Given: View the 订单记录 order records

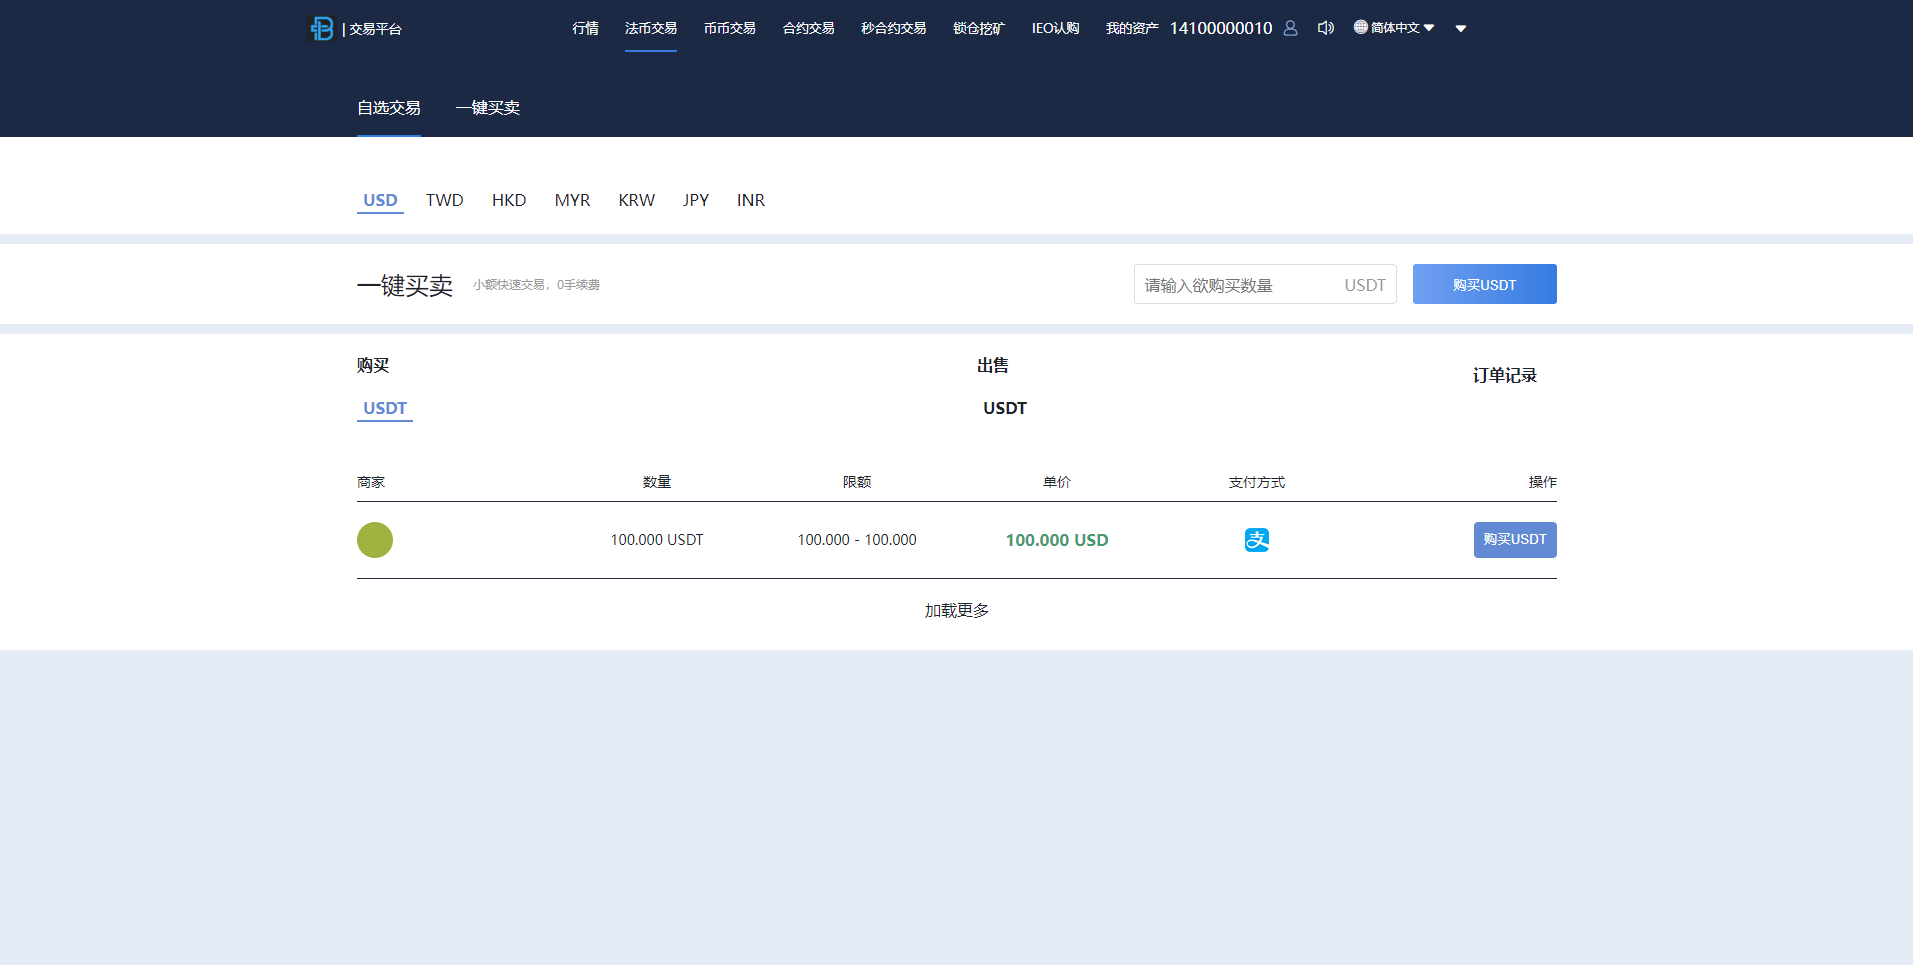Looking at the screenshot, I should (1505, 375).
